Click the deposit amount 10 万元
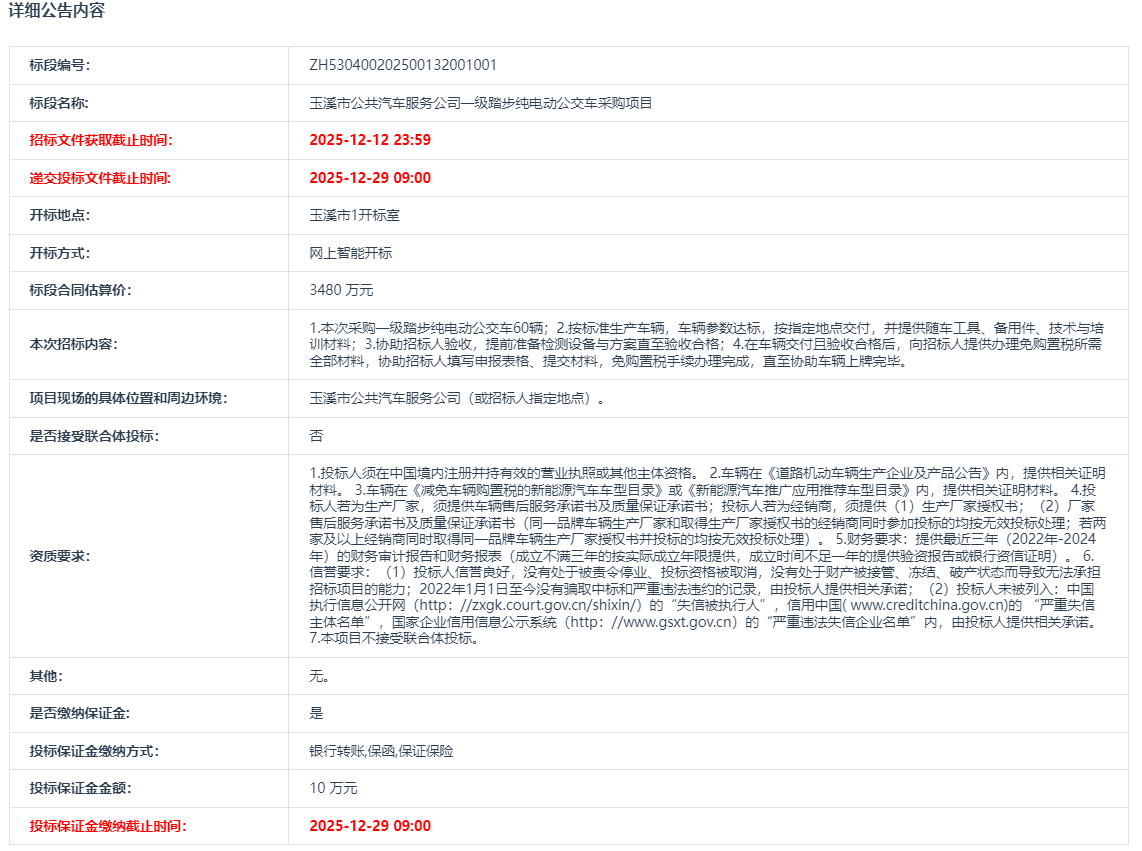The image size is (1142, 851). pos(333,788)
